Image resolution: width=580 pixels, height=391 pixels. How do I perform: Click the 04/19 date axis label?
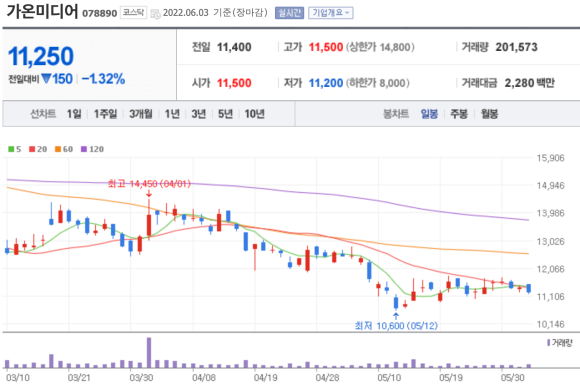(x=265, y=378)
